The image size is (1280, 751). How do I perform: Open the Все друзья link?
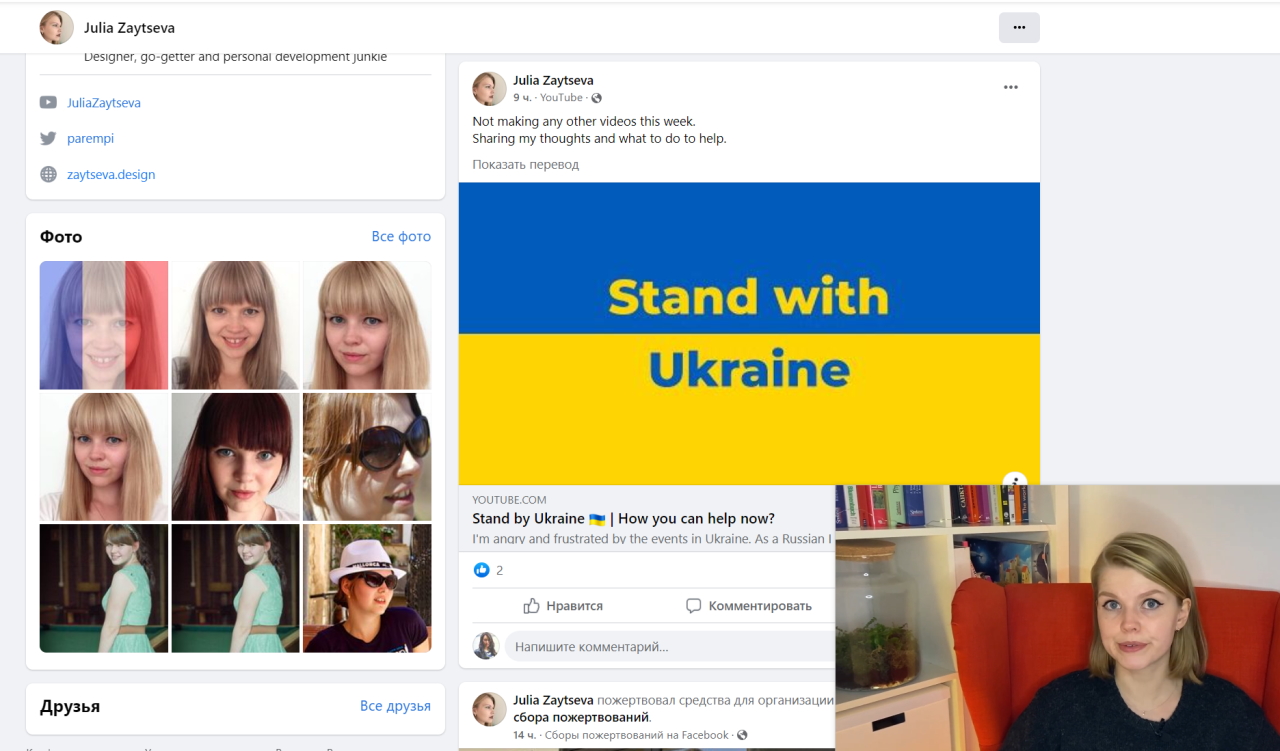[x=395, y=706]
